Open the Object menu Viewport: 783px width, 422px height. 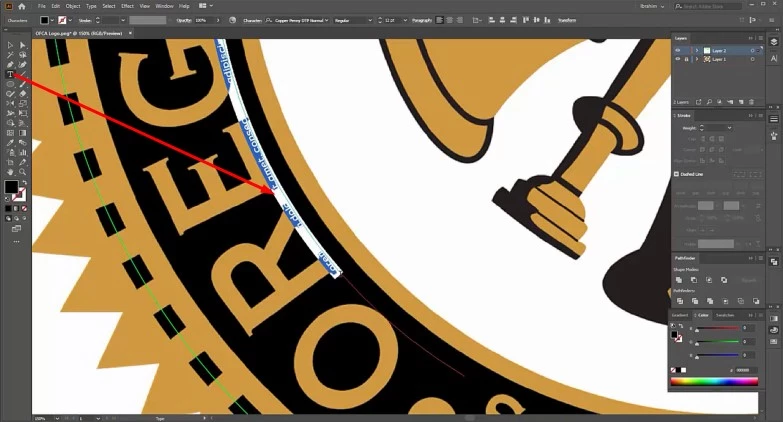73,6
